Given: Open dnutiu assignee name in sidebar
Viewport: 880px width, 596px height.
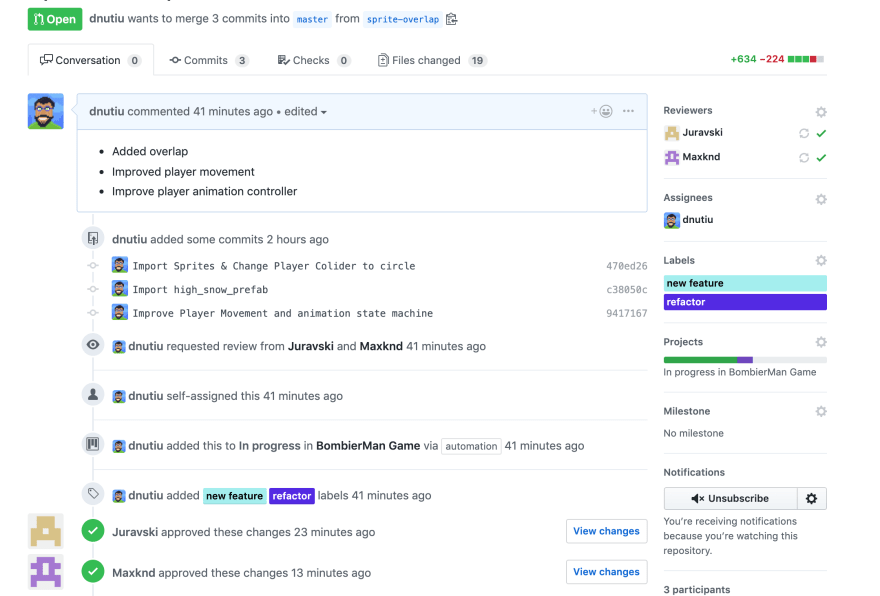Looking at the screenshot, I should tap(698, 219).
